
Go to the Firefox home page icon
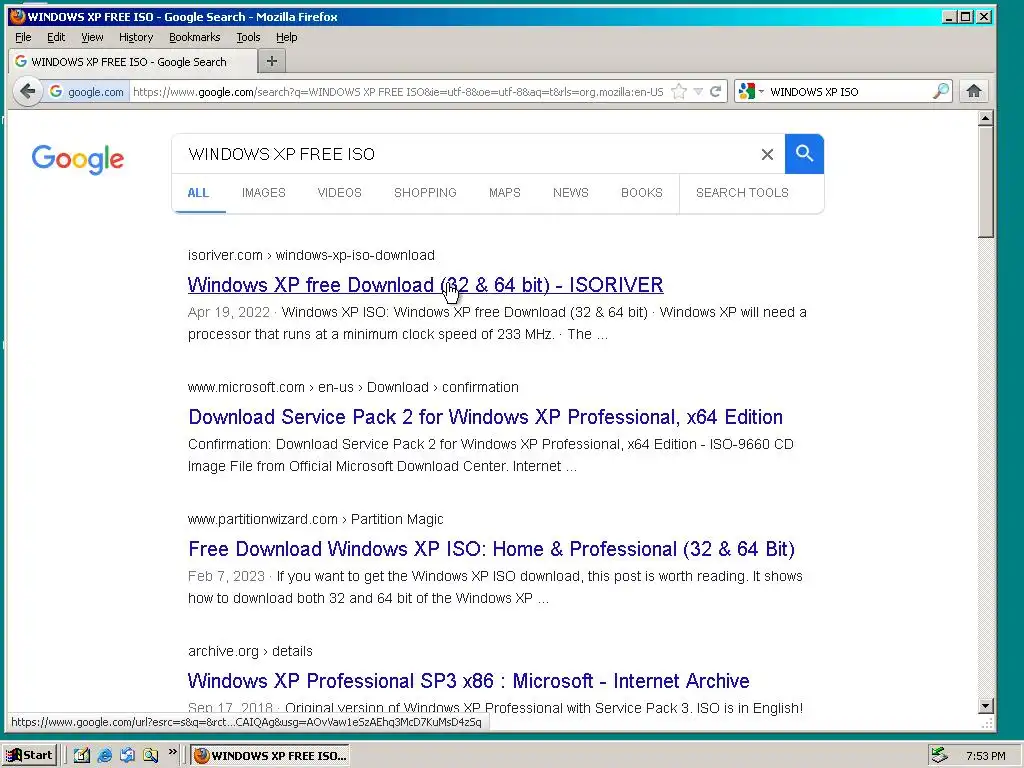(x=974, y=91)
